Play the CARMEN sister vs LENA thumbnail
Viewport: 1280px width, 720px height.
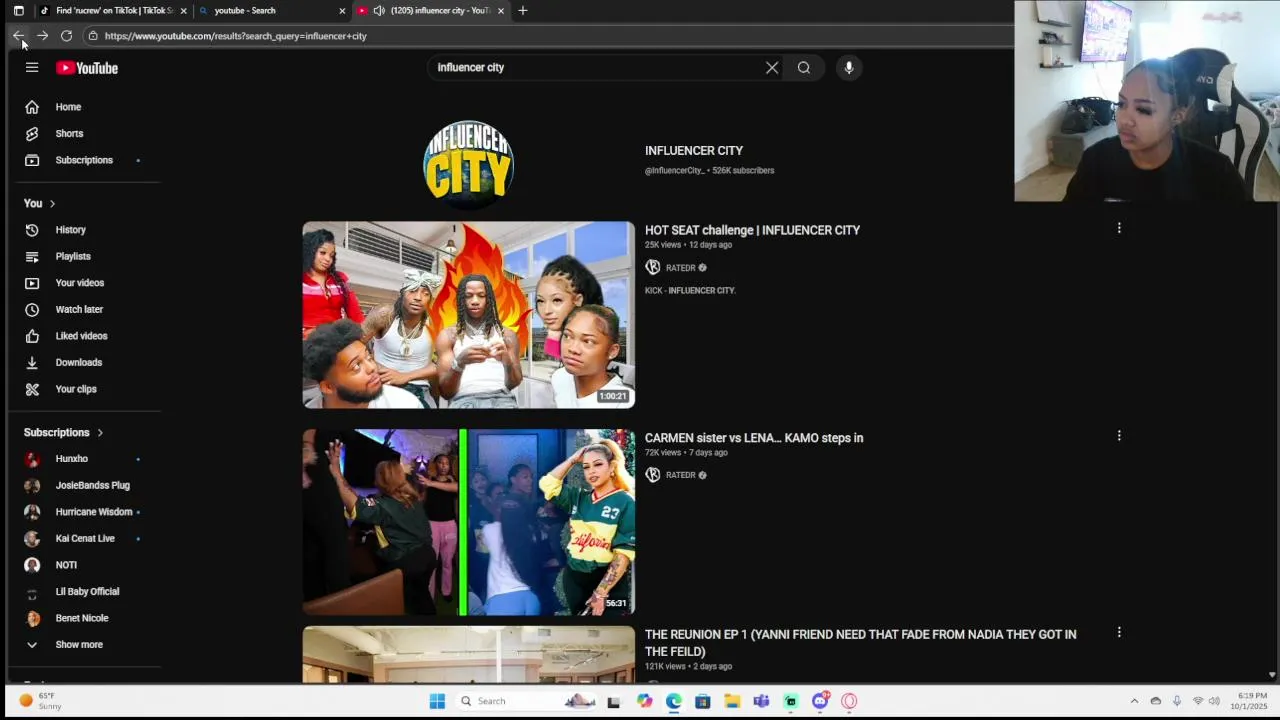pyautogui.click(x=468, y=522)
